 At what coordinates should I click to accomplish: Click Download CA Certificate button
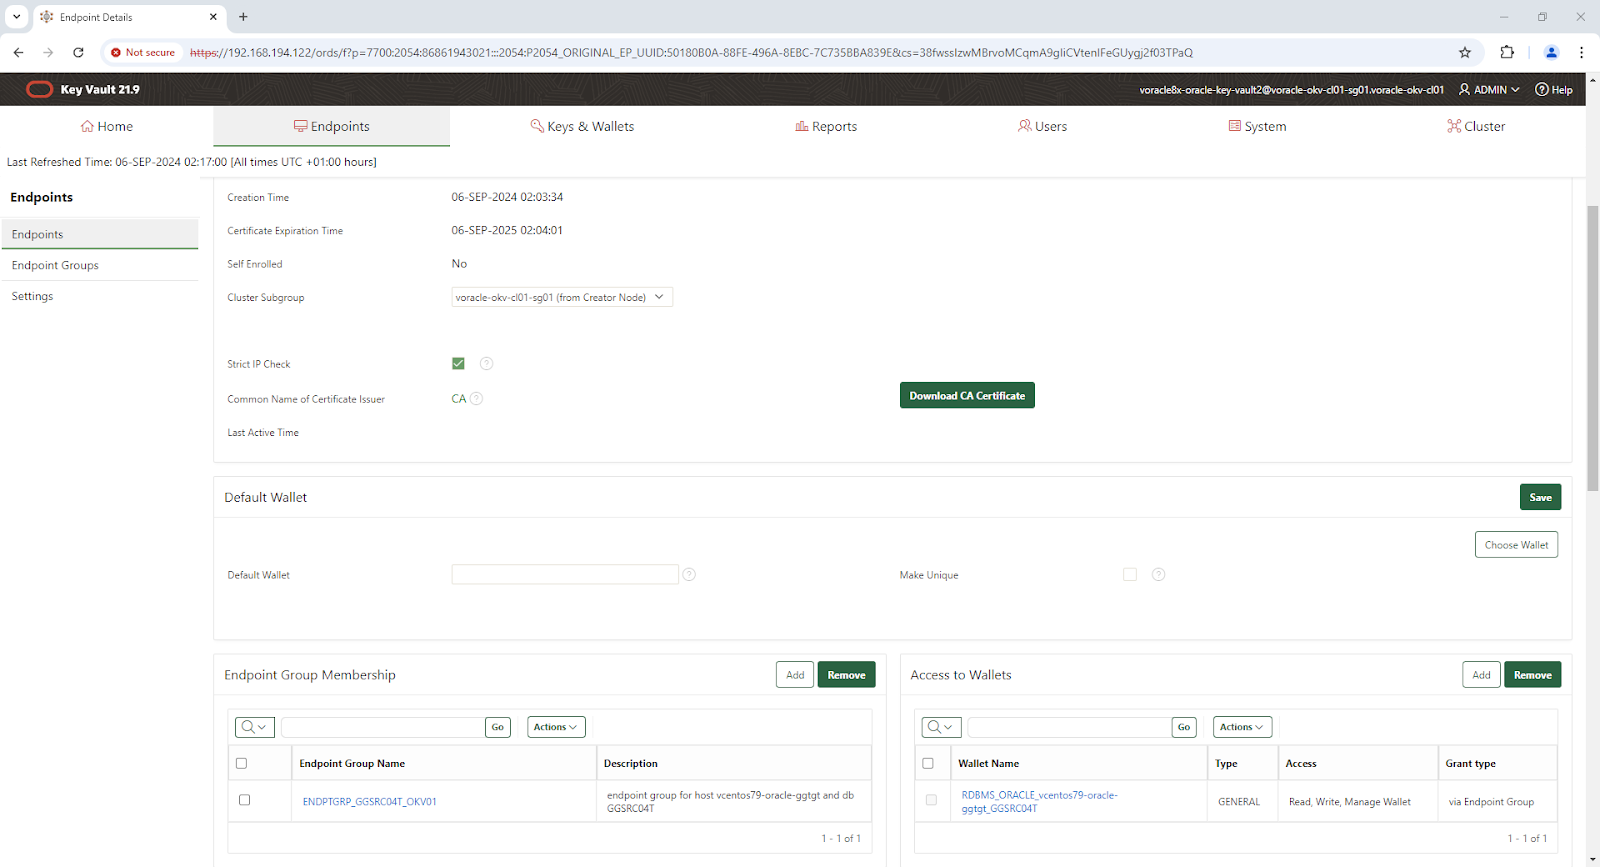click(x=967, y=396)
